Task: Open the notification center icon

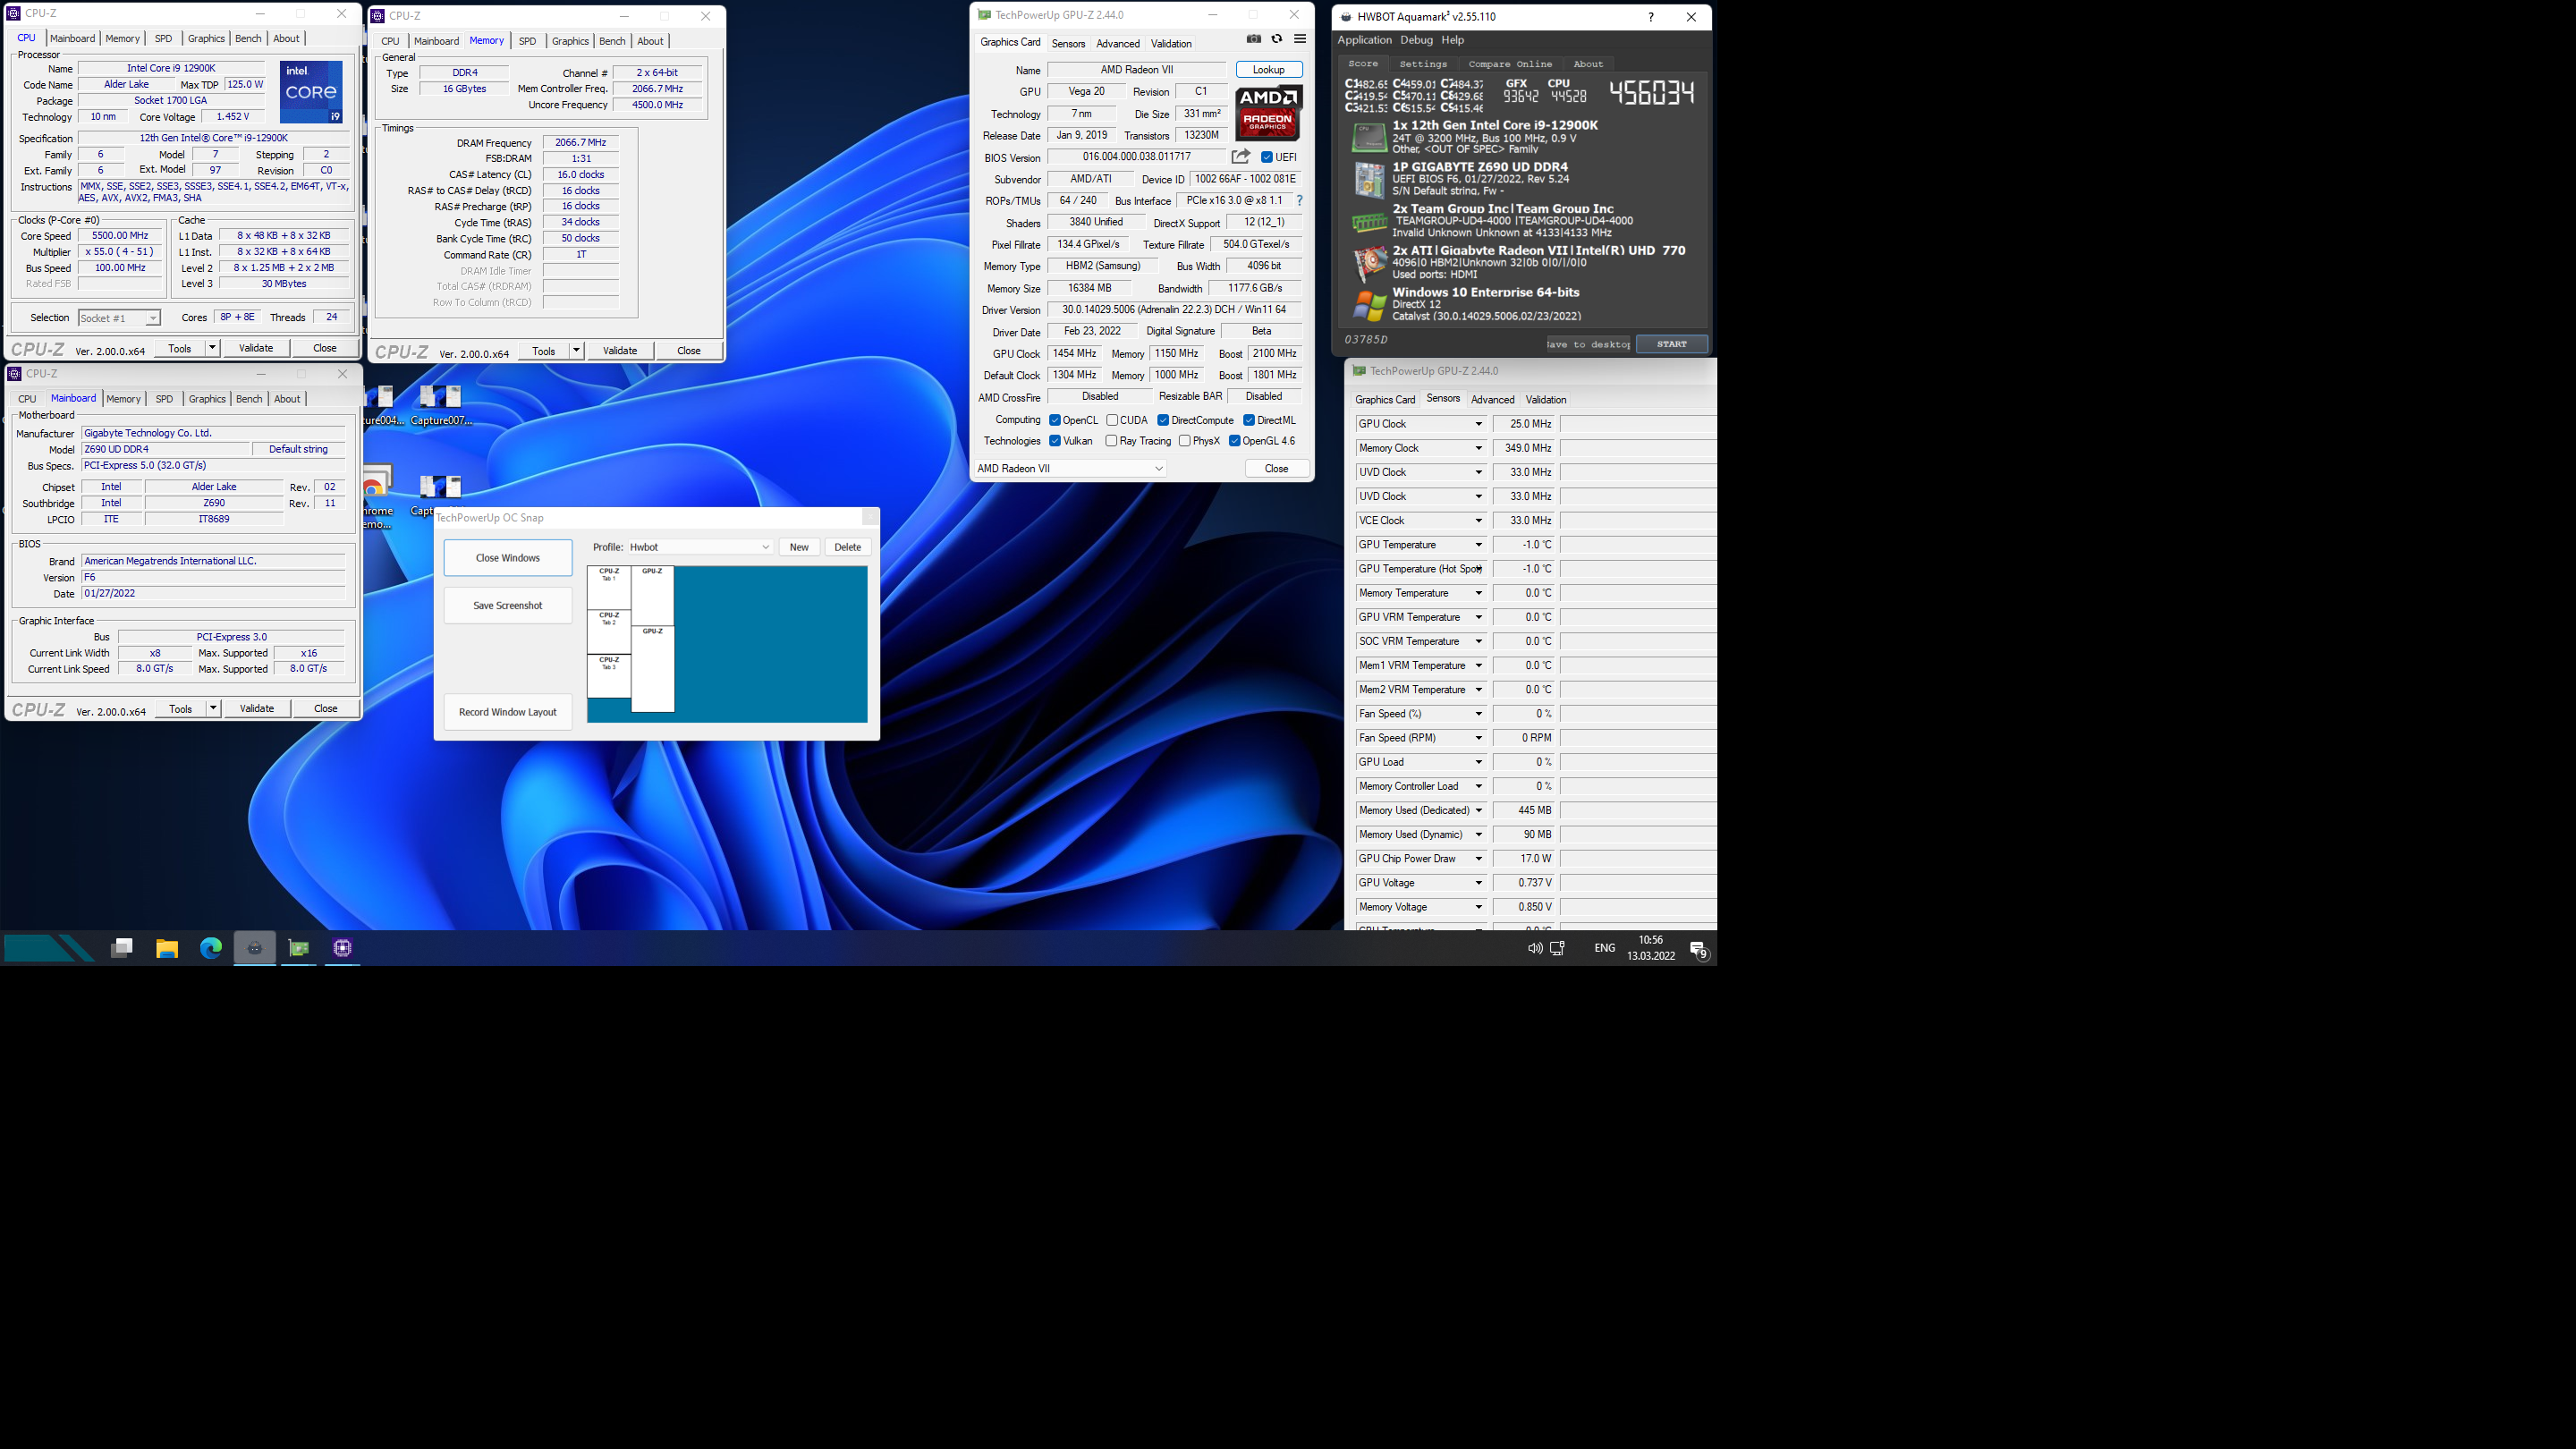Action: pos(1699,949)
